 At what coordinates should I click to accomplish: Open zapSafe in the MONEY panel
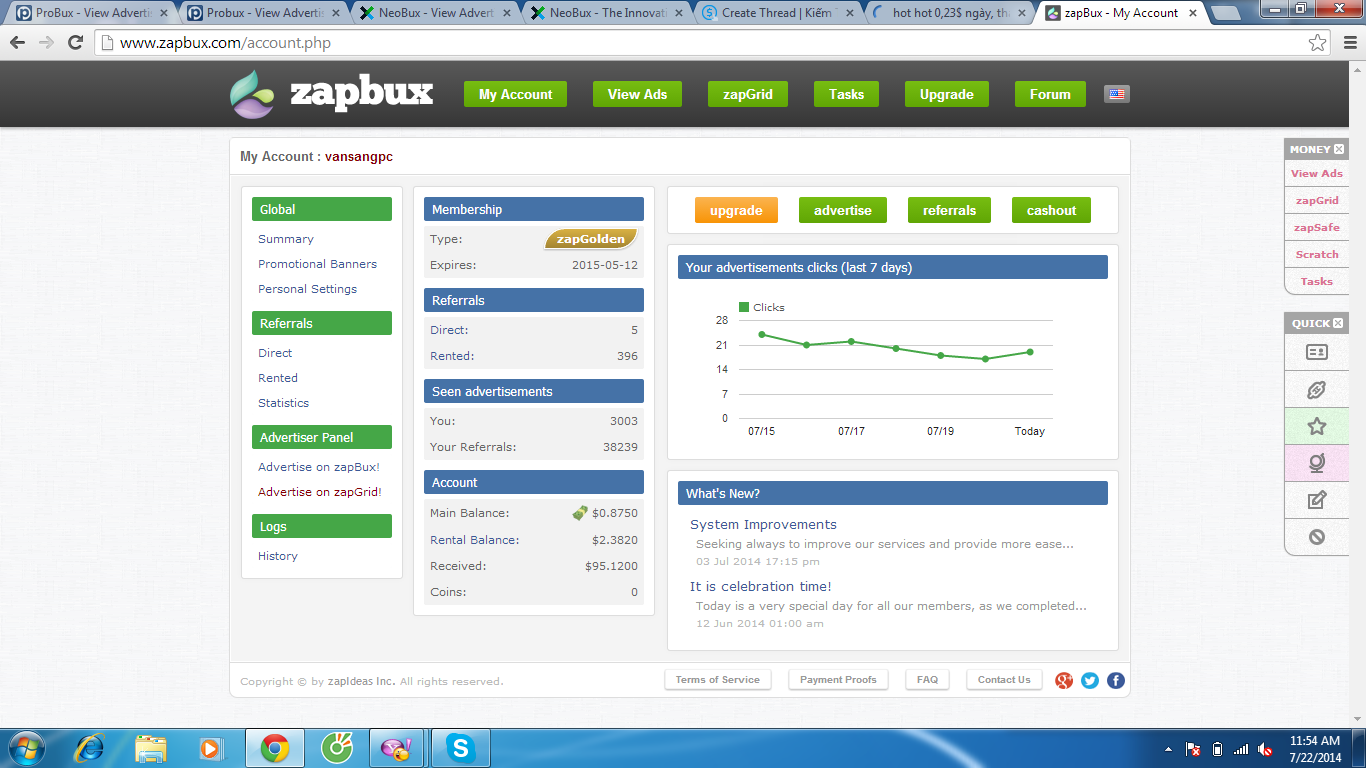point(1316,227)
